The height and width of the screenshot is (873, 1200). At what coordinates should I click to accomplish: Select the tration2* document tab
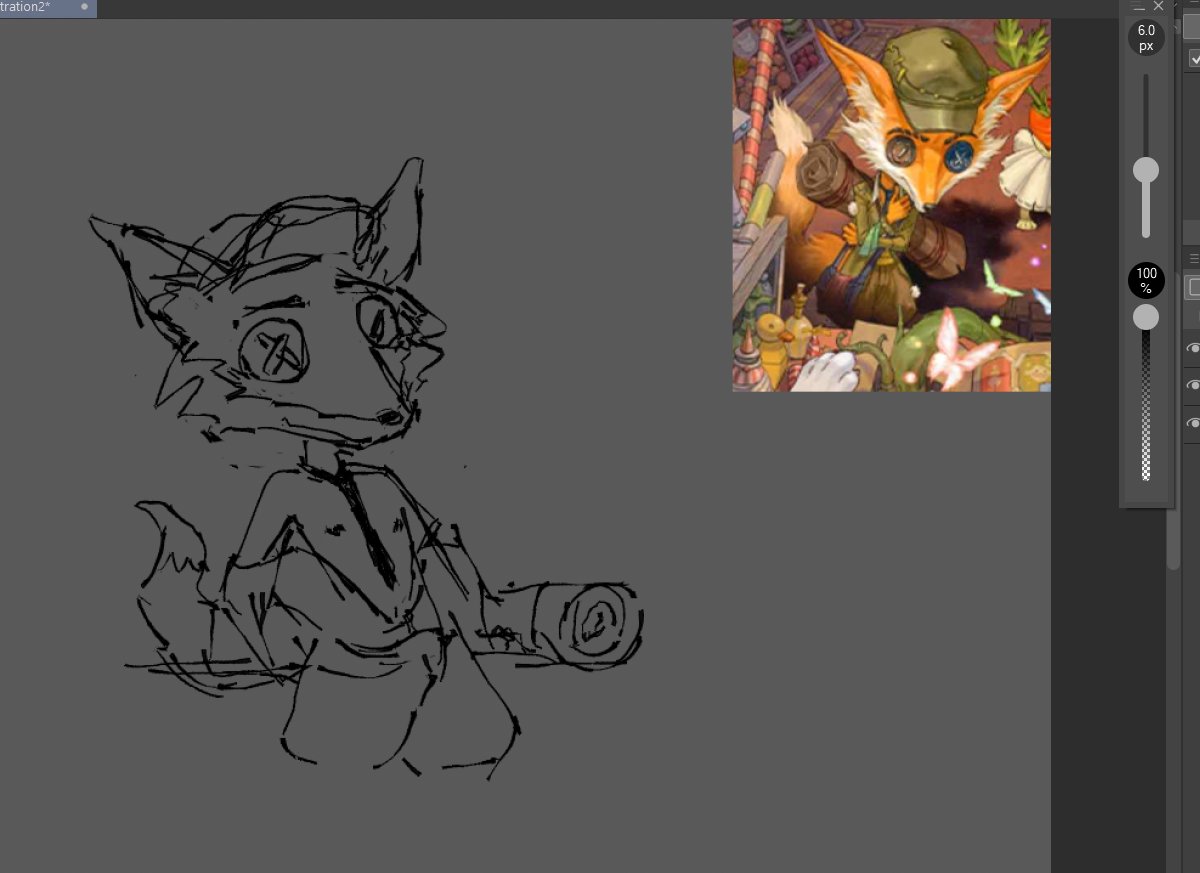pos(48,8)
